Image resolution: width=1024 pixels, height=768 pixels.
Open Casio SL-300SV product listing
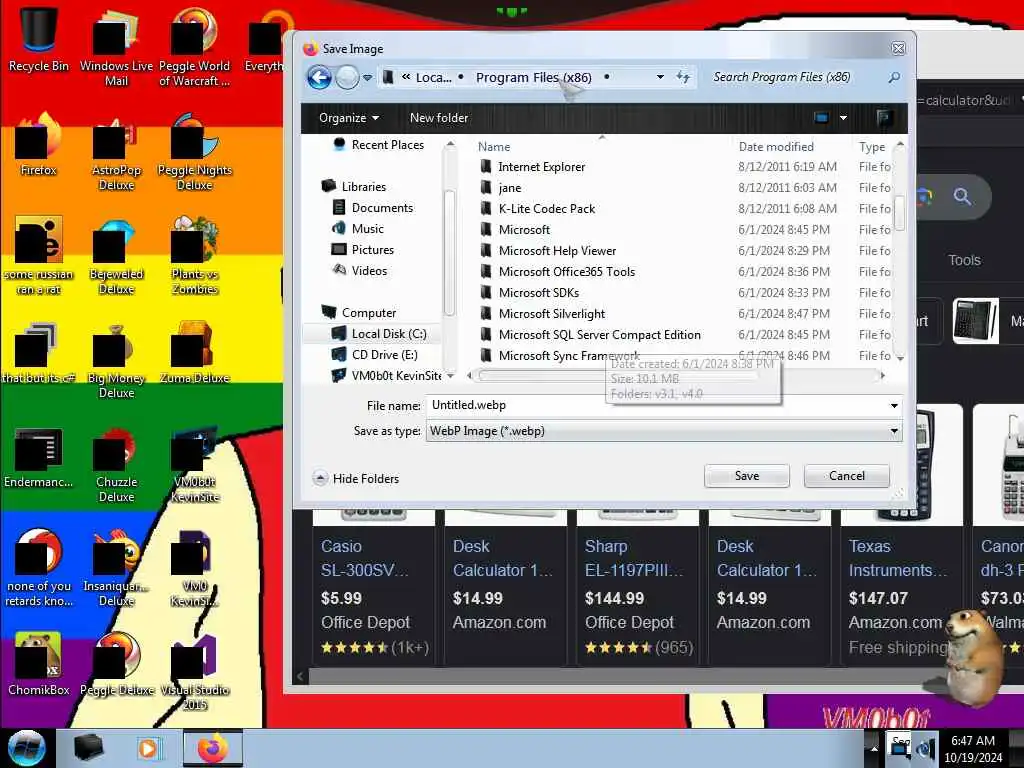click(364, 558)
